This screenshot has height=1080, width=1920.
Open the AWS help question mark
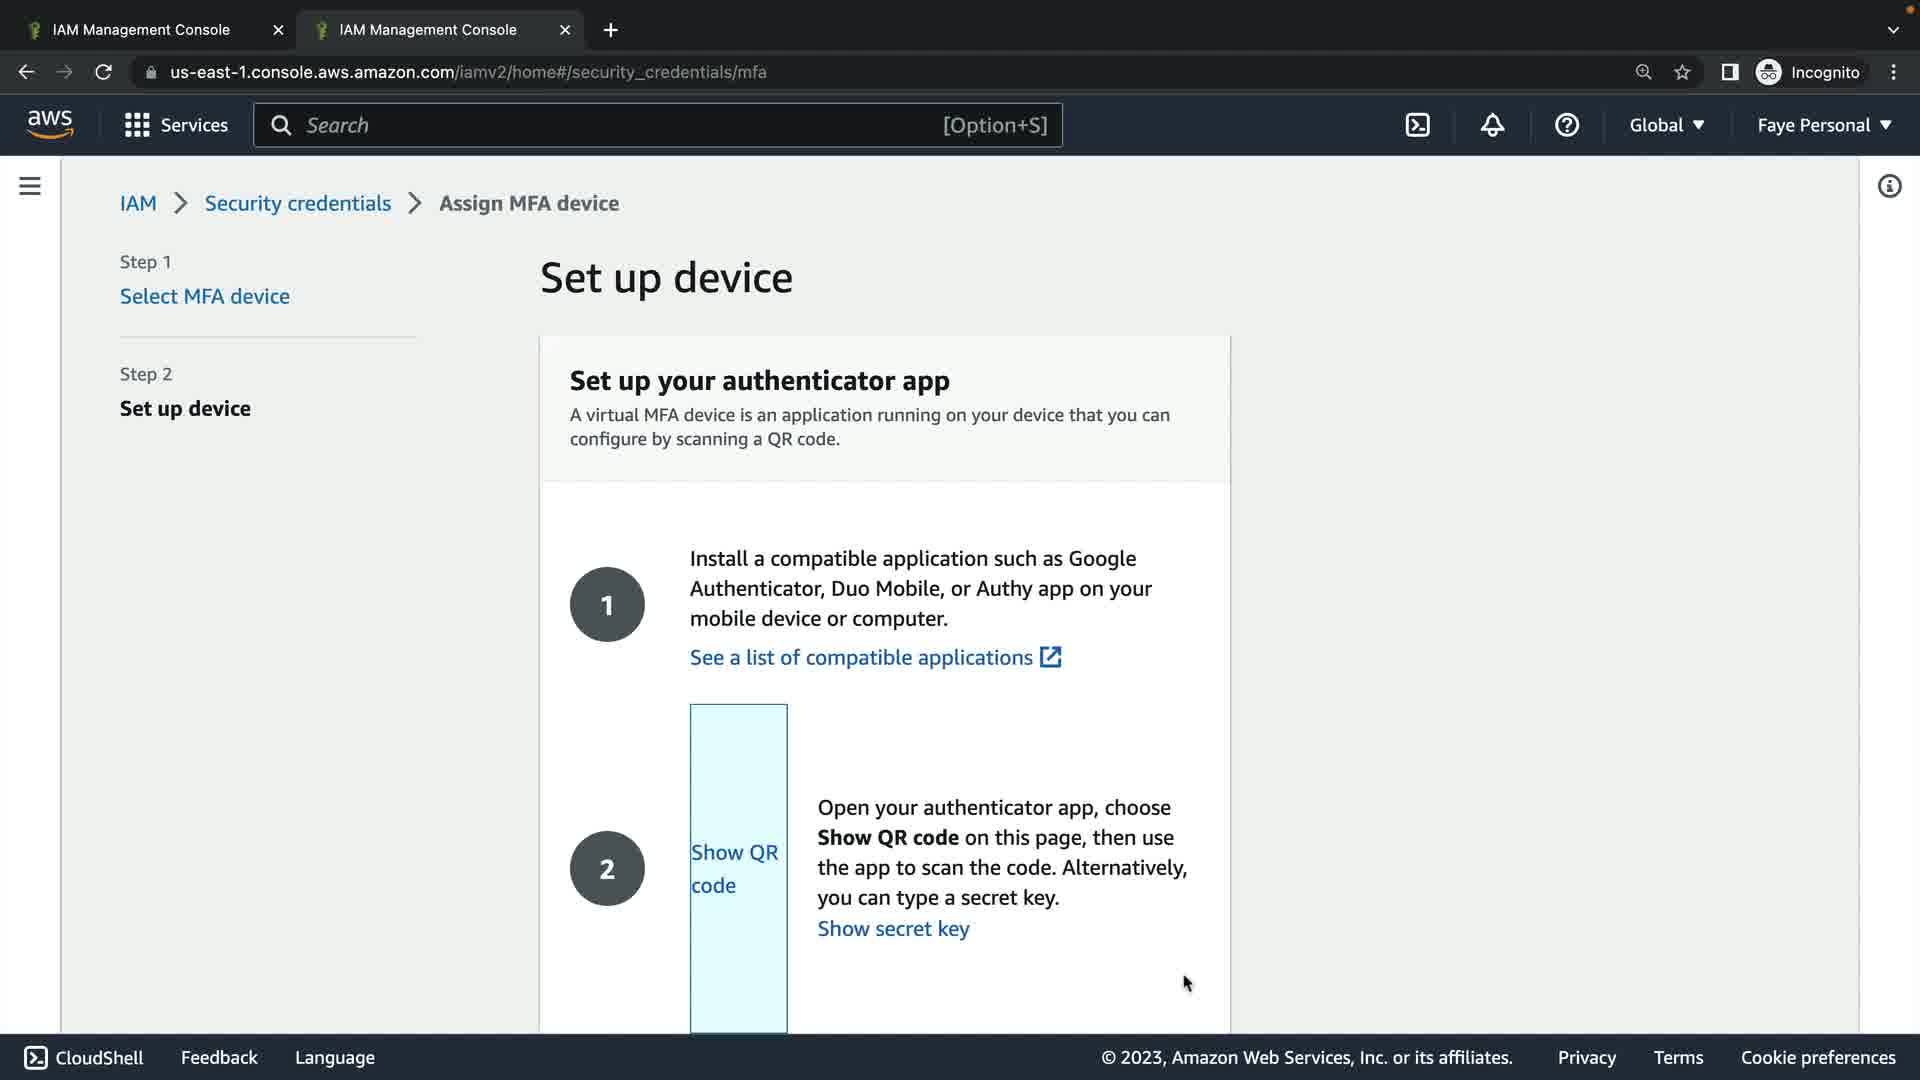click(x=1566, y=125)
